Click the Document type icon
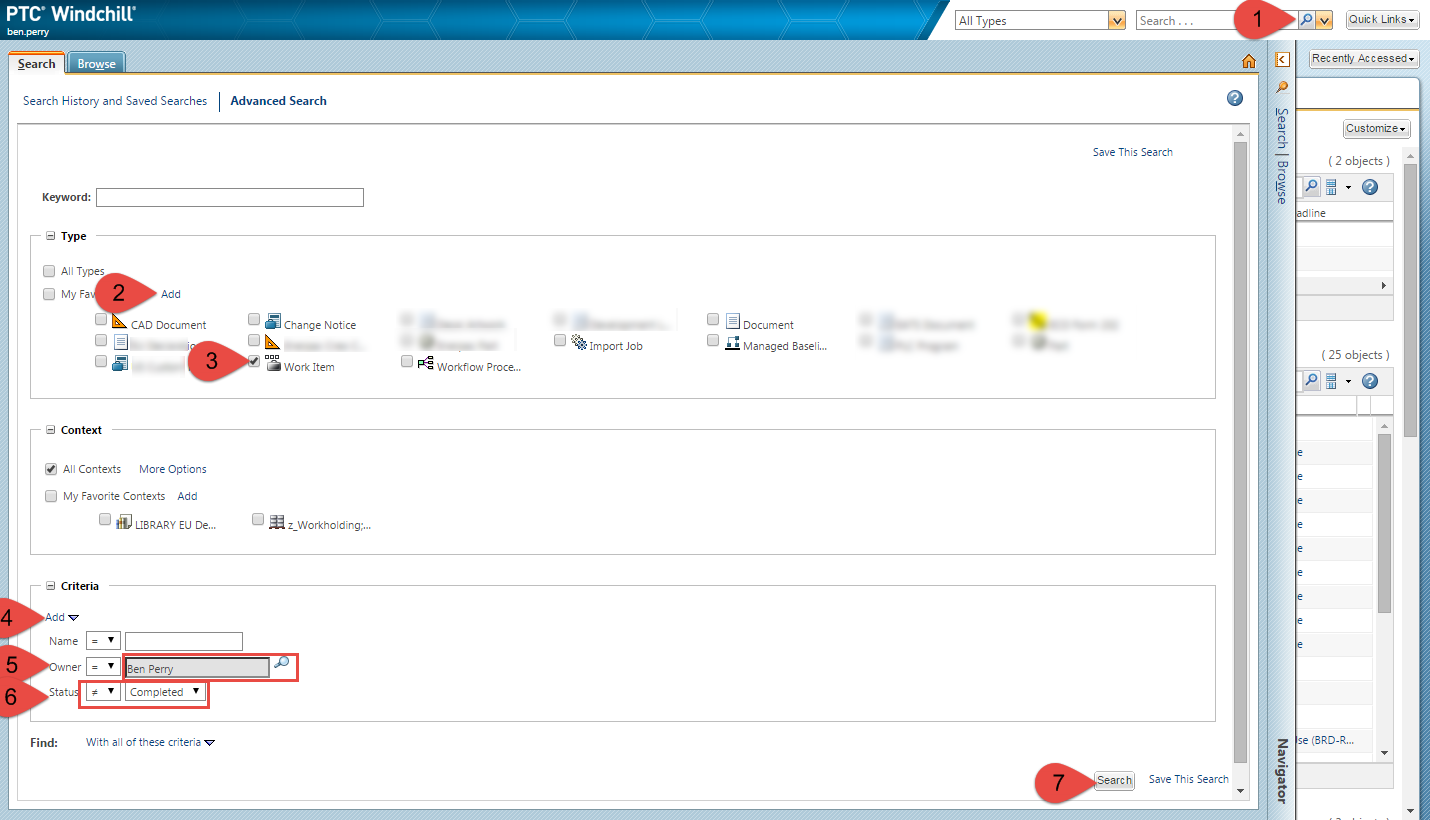This screenshot has height=820, width=1430. [x=732, y=321]
